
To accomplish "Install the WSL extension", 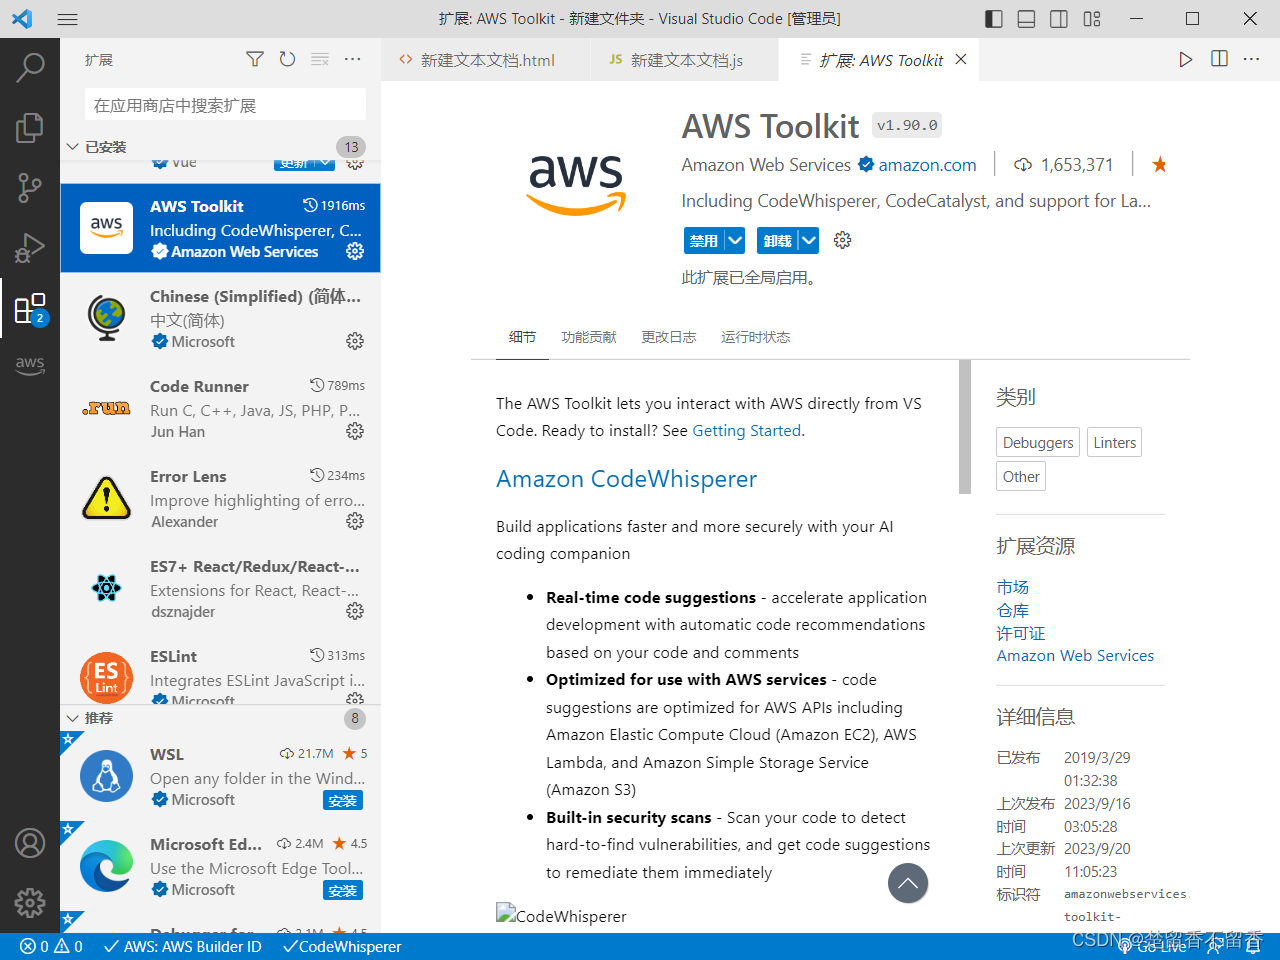I will 342,800.
